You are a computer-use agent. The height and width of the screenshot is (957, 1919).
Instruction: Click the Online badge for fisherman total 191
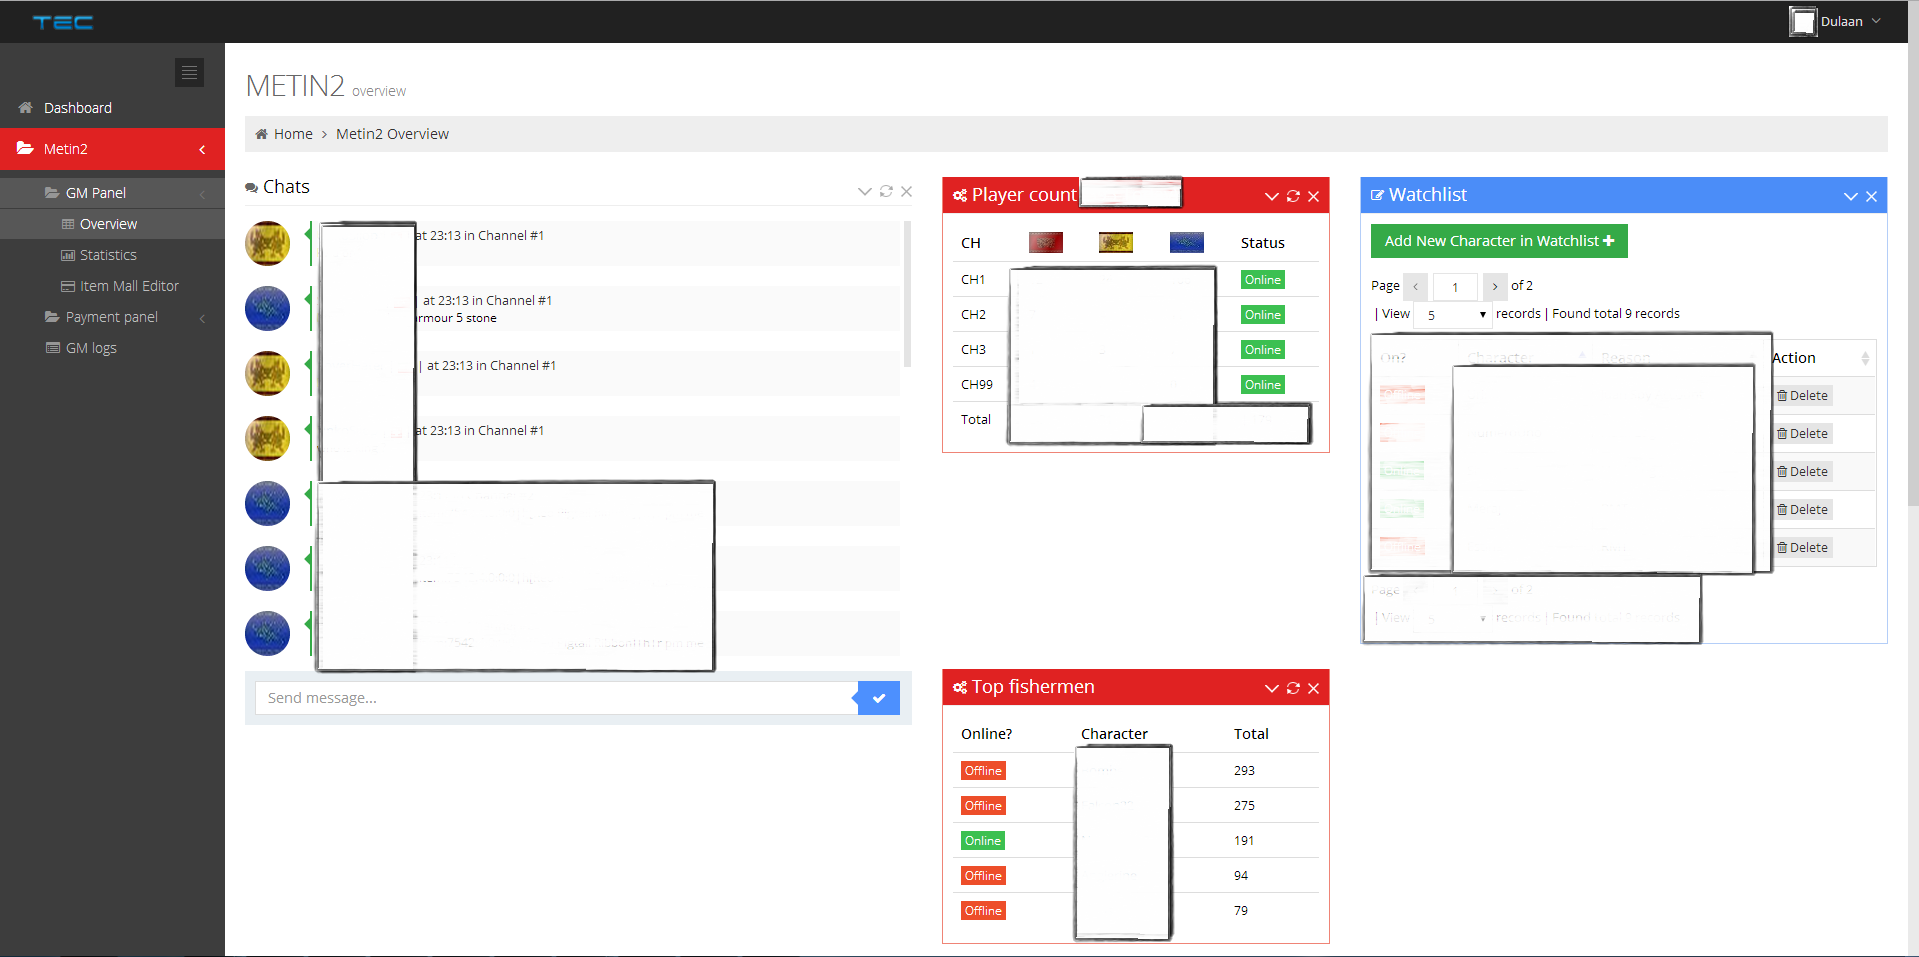point(983,841)
